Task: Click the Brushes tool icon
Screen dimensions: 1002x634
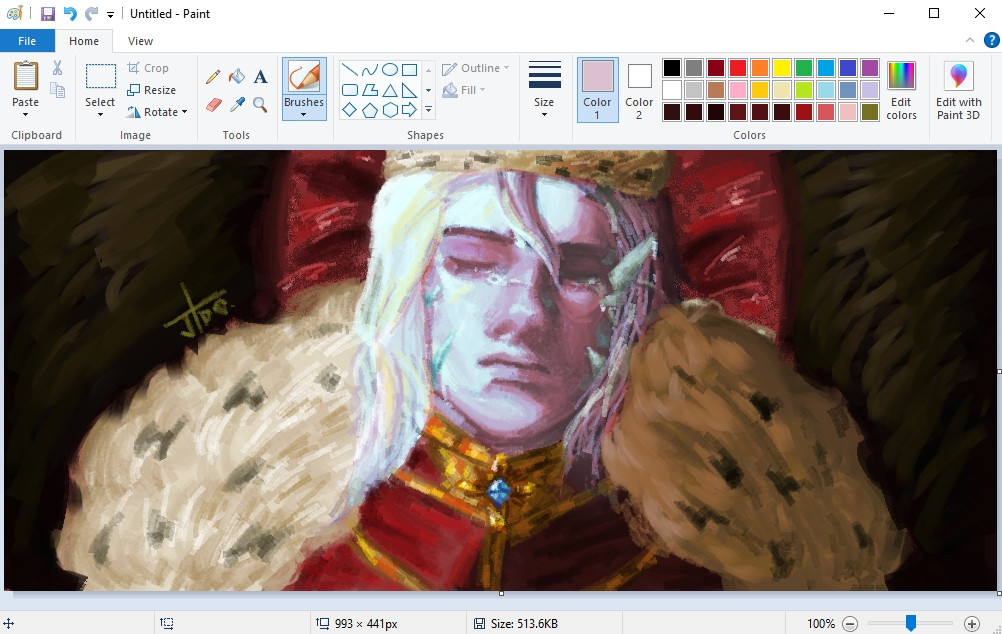Action: (304, 77)
